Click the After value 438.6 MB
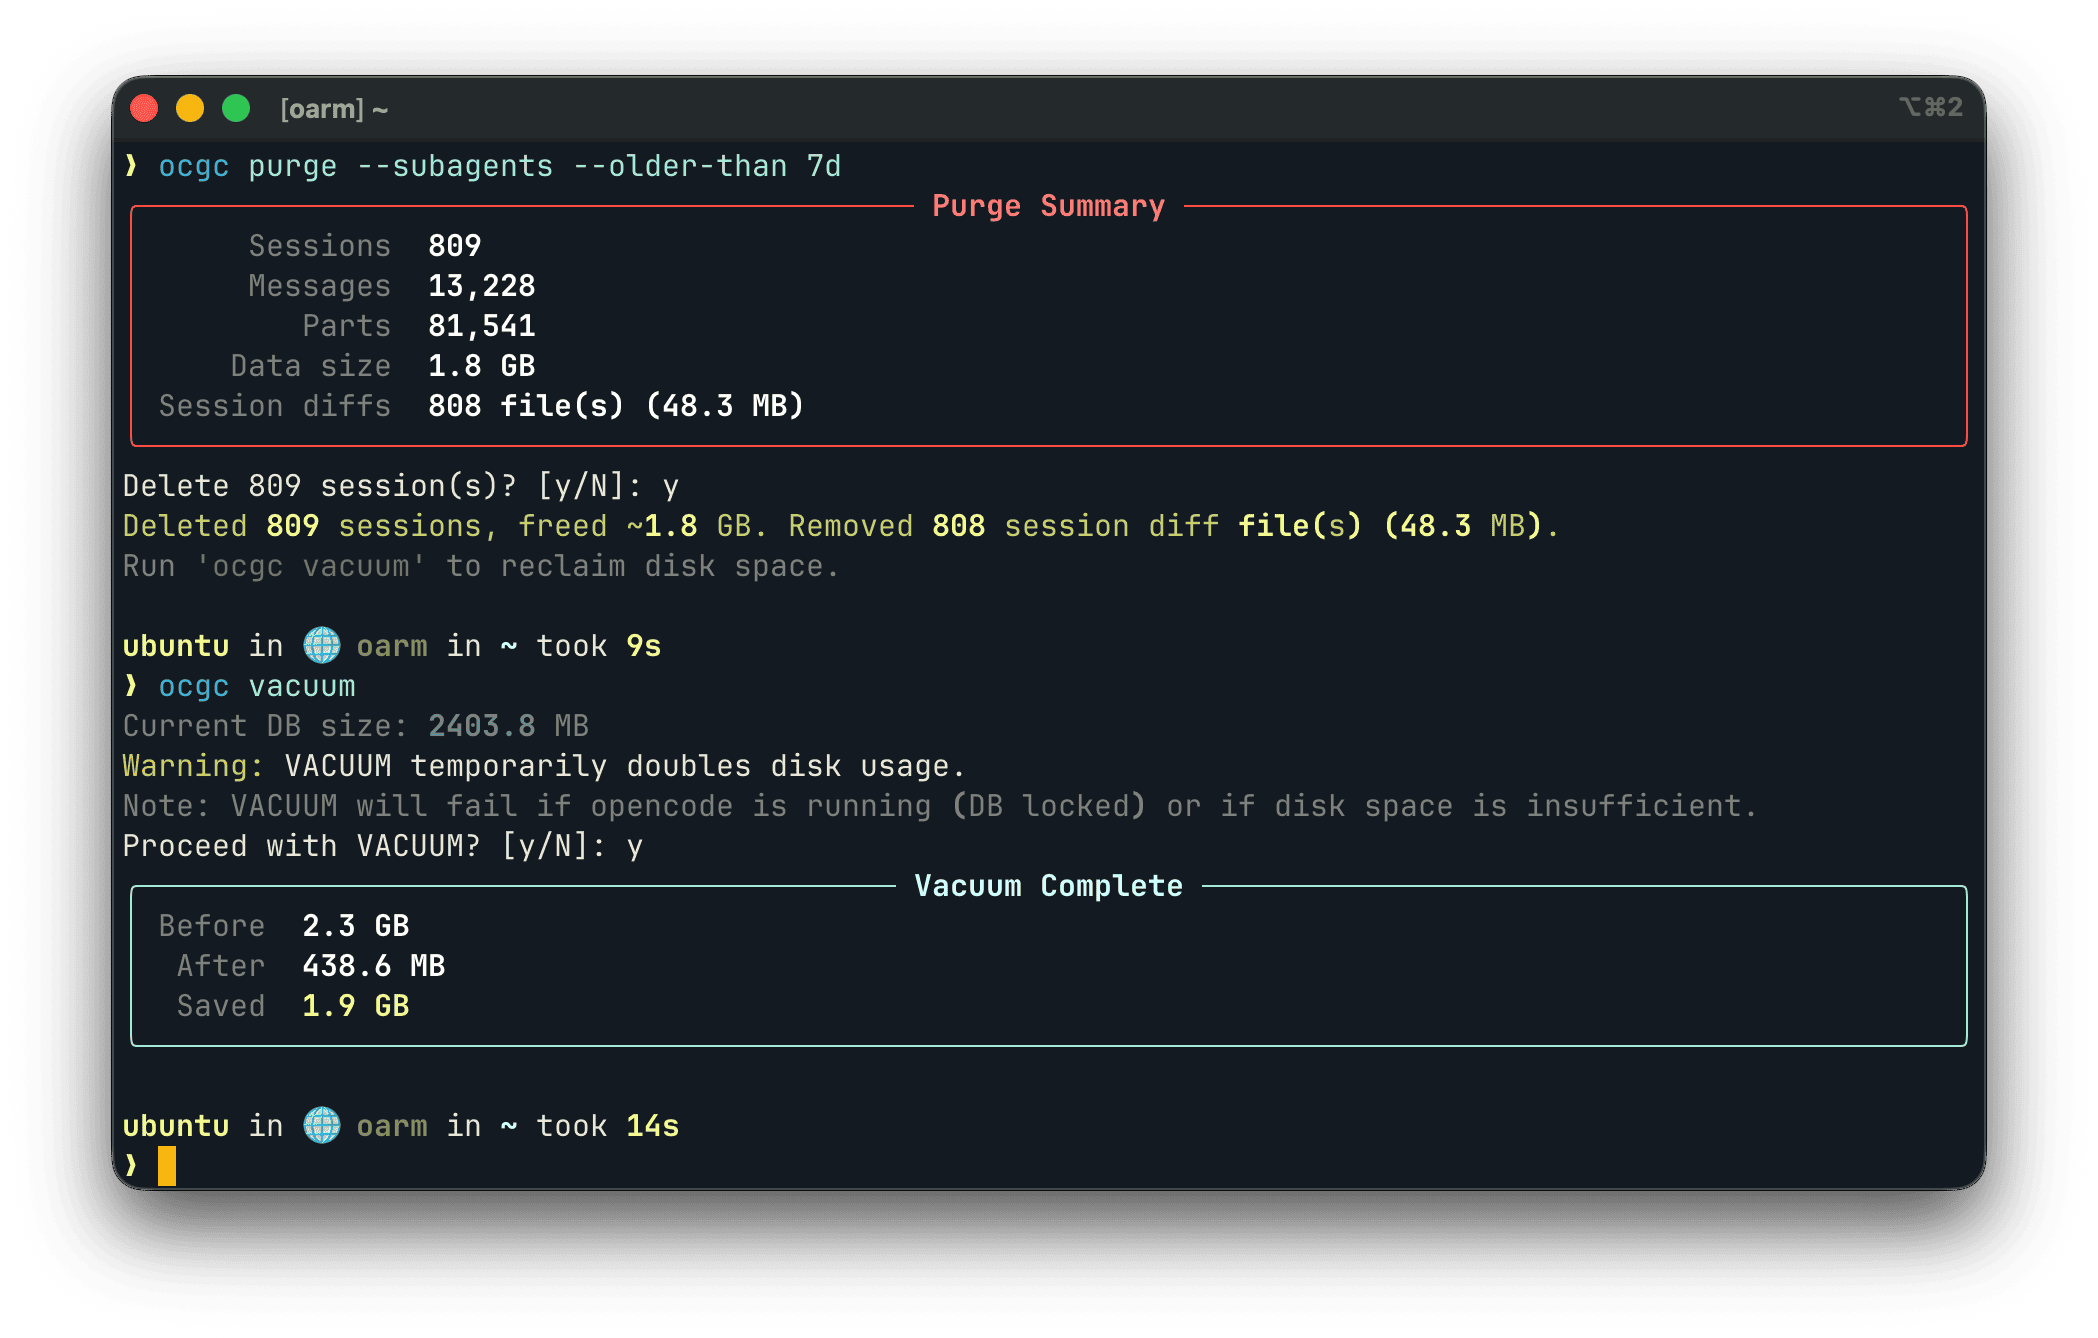This screenshot has width=2098, height=1338. pyautogui.click(x=373, y=966)
